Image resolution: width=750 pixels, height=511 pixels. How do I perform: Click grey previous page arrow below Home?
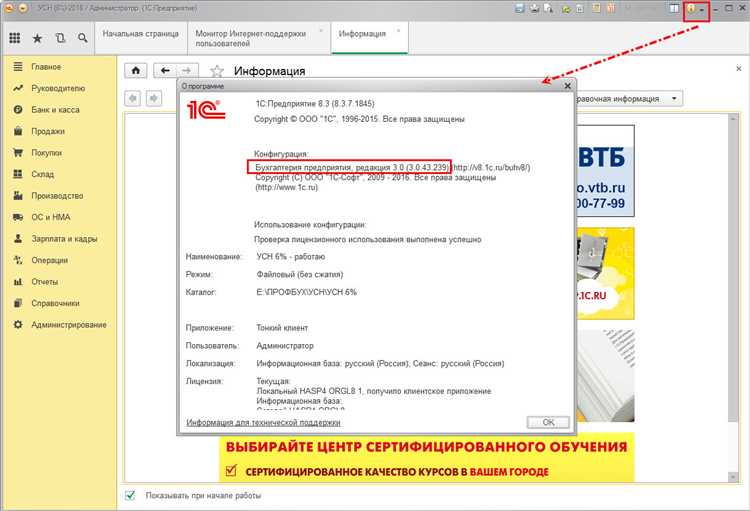click(132, 99)
